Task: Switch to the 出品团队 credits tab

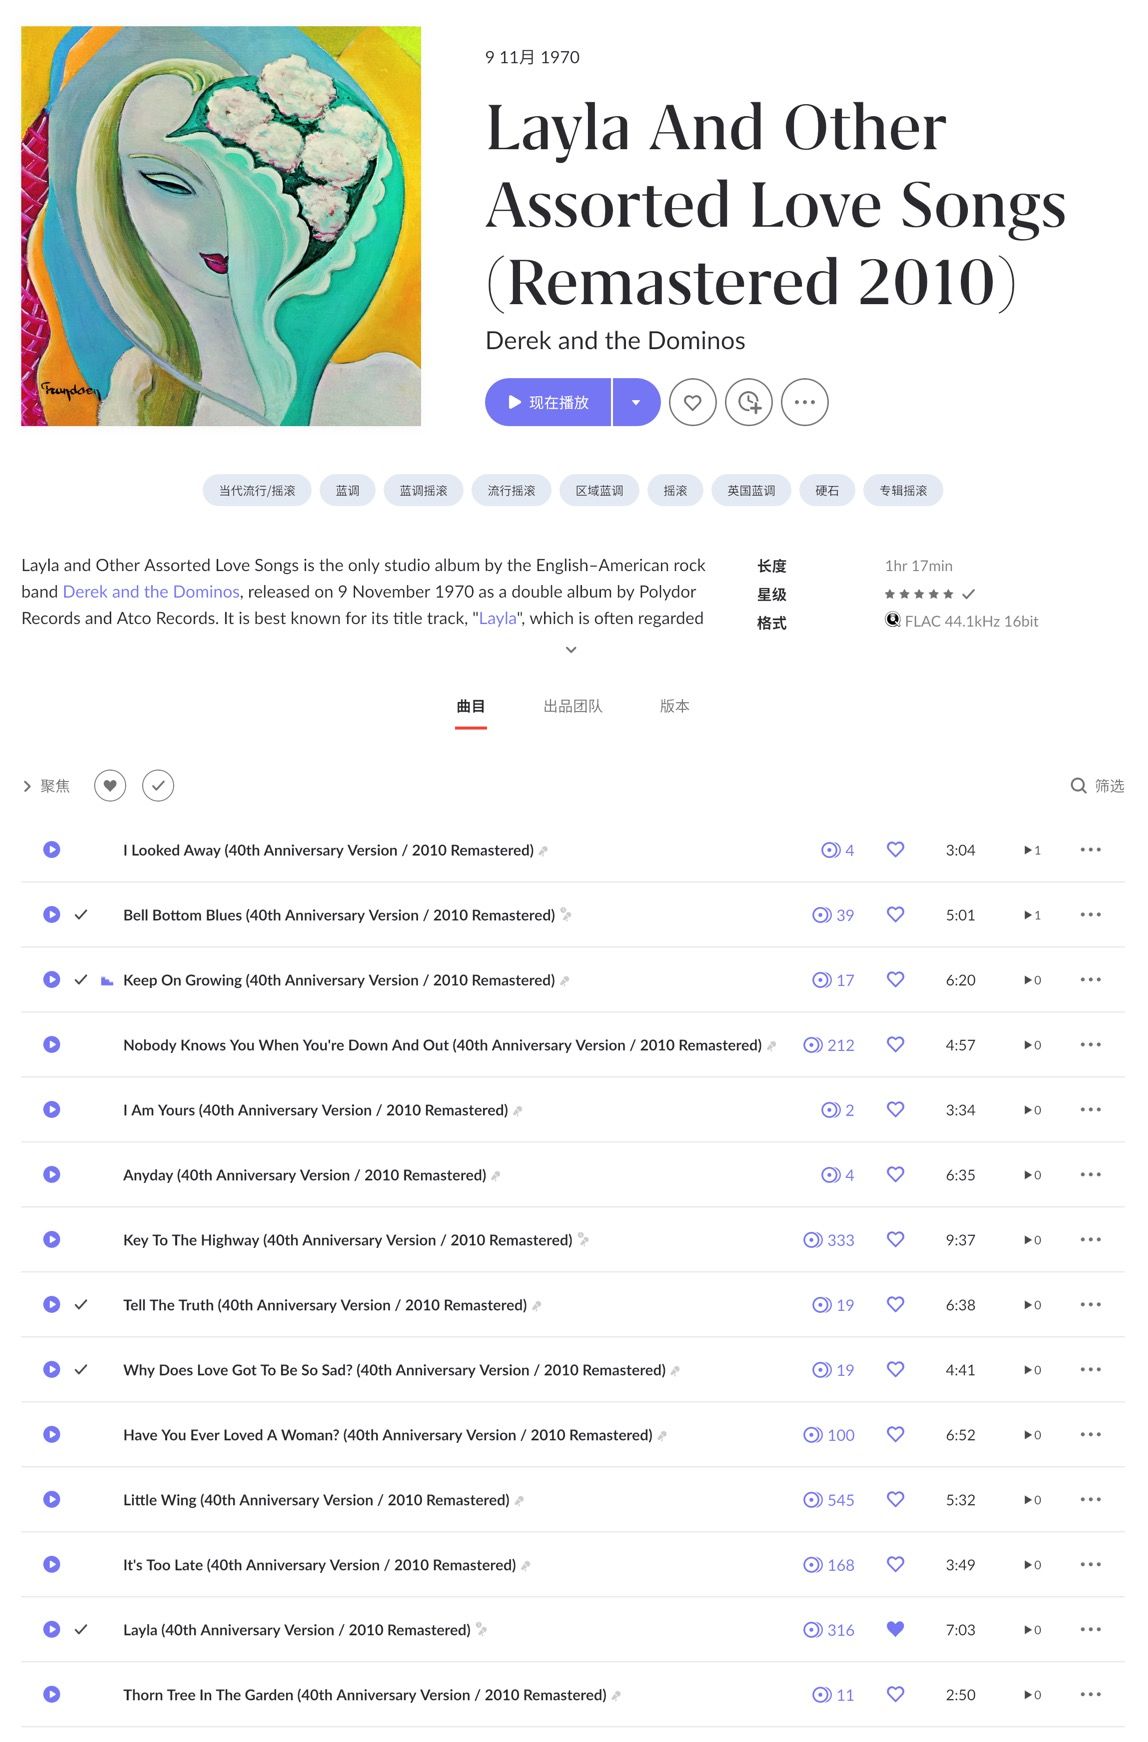Action: pos(573,706)
